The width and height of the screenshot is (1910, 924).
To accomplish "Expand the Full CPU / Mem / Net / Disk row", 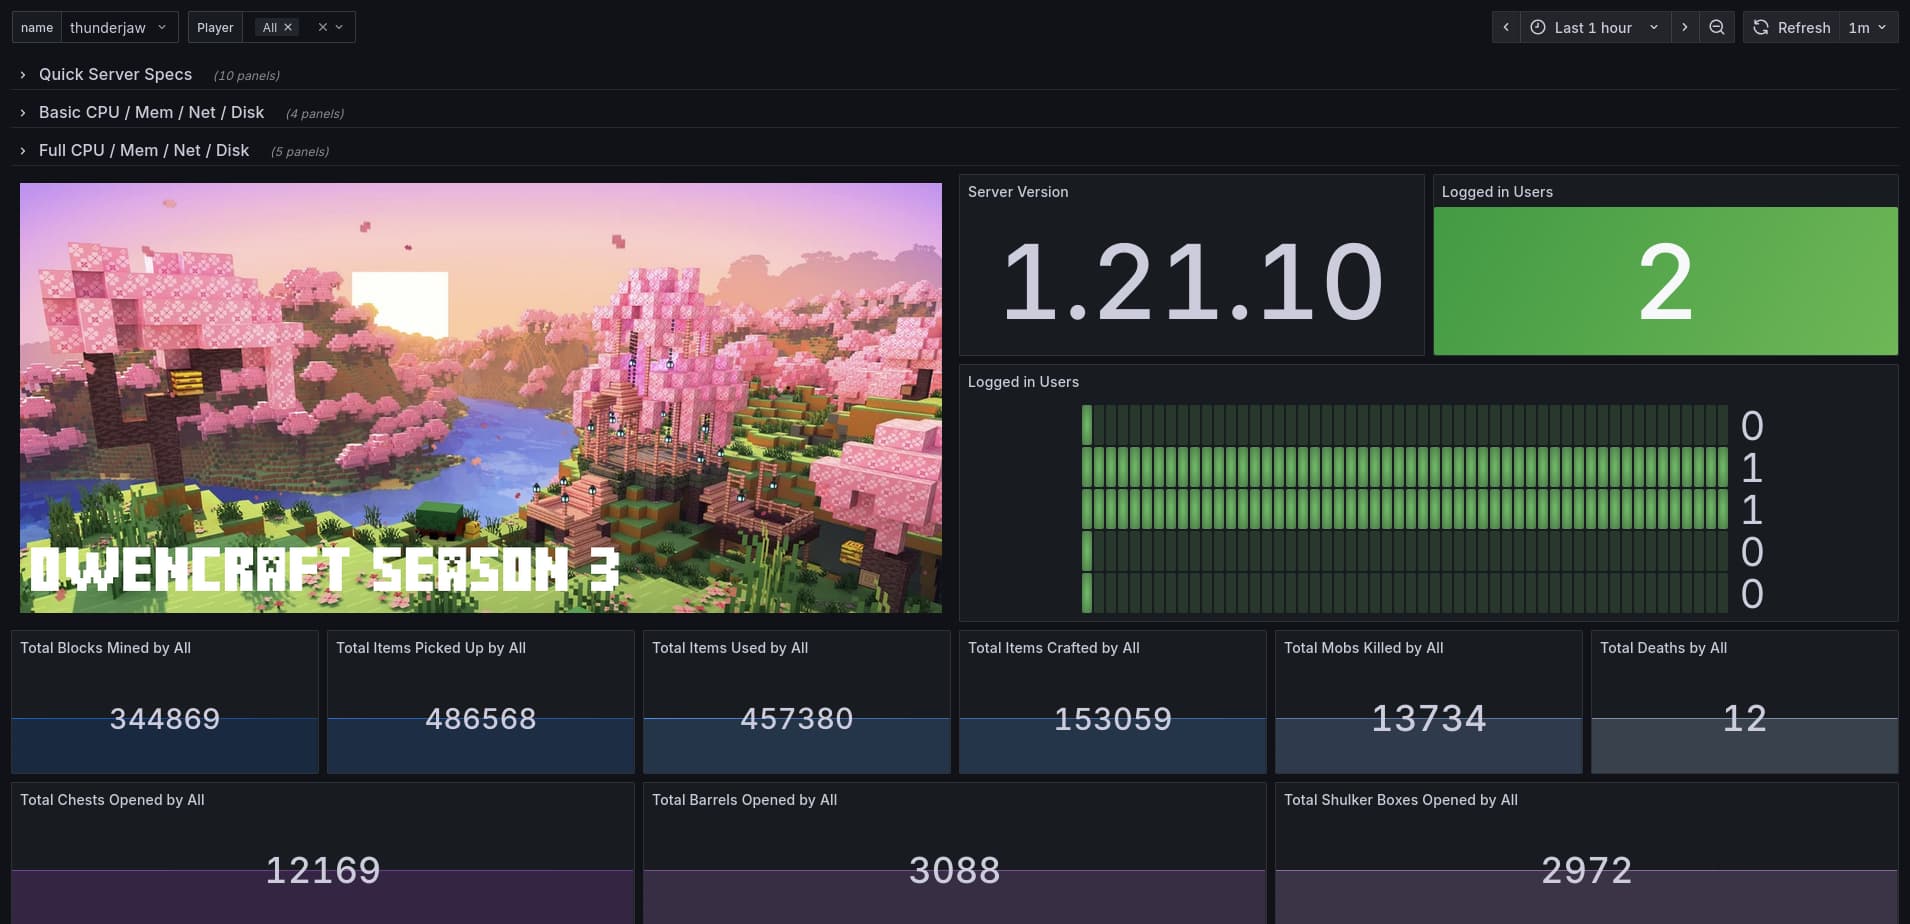I will coord(143,150).
